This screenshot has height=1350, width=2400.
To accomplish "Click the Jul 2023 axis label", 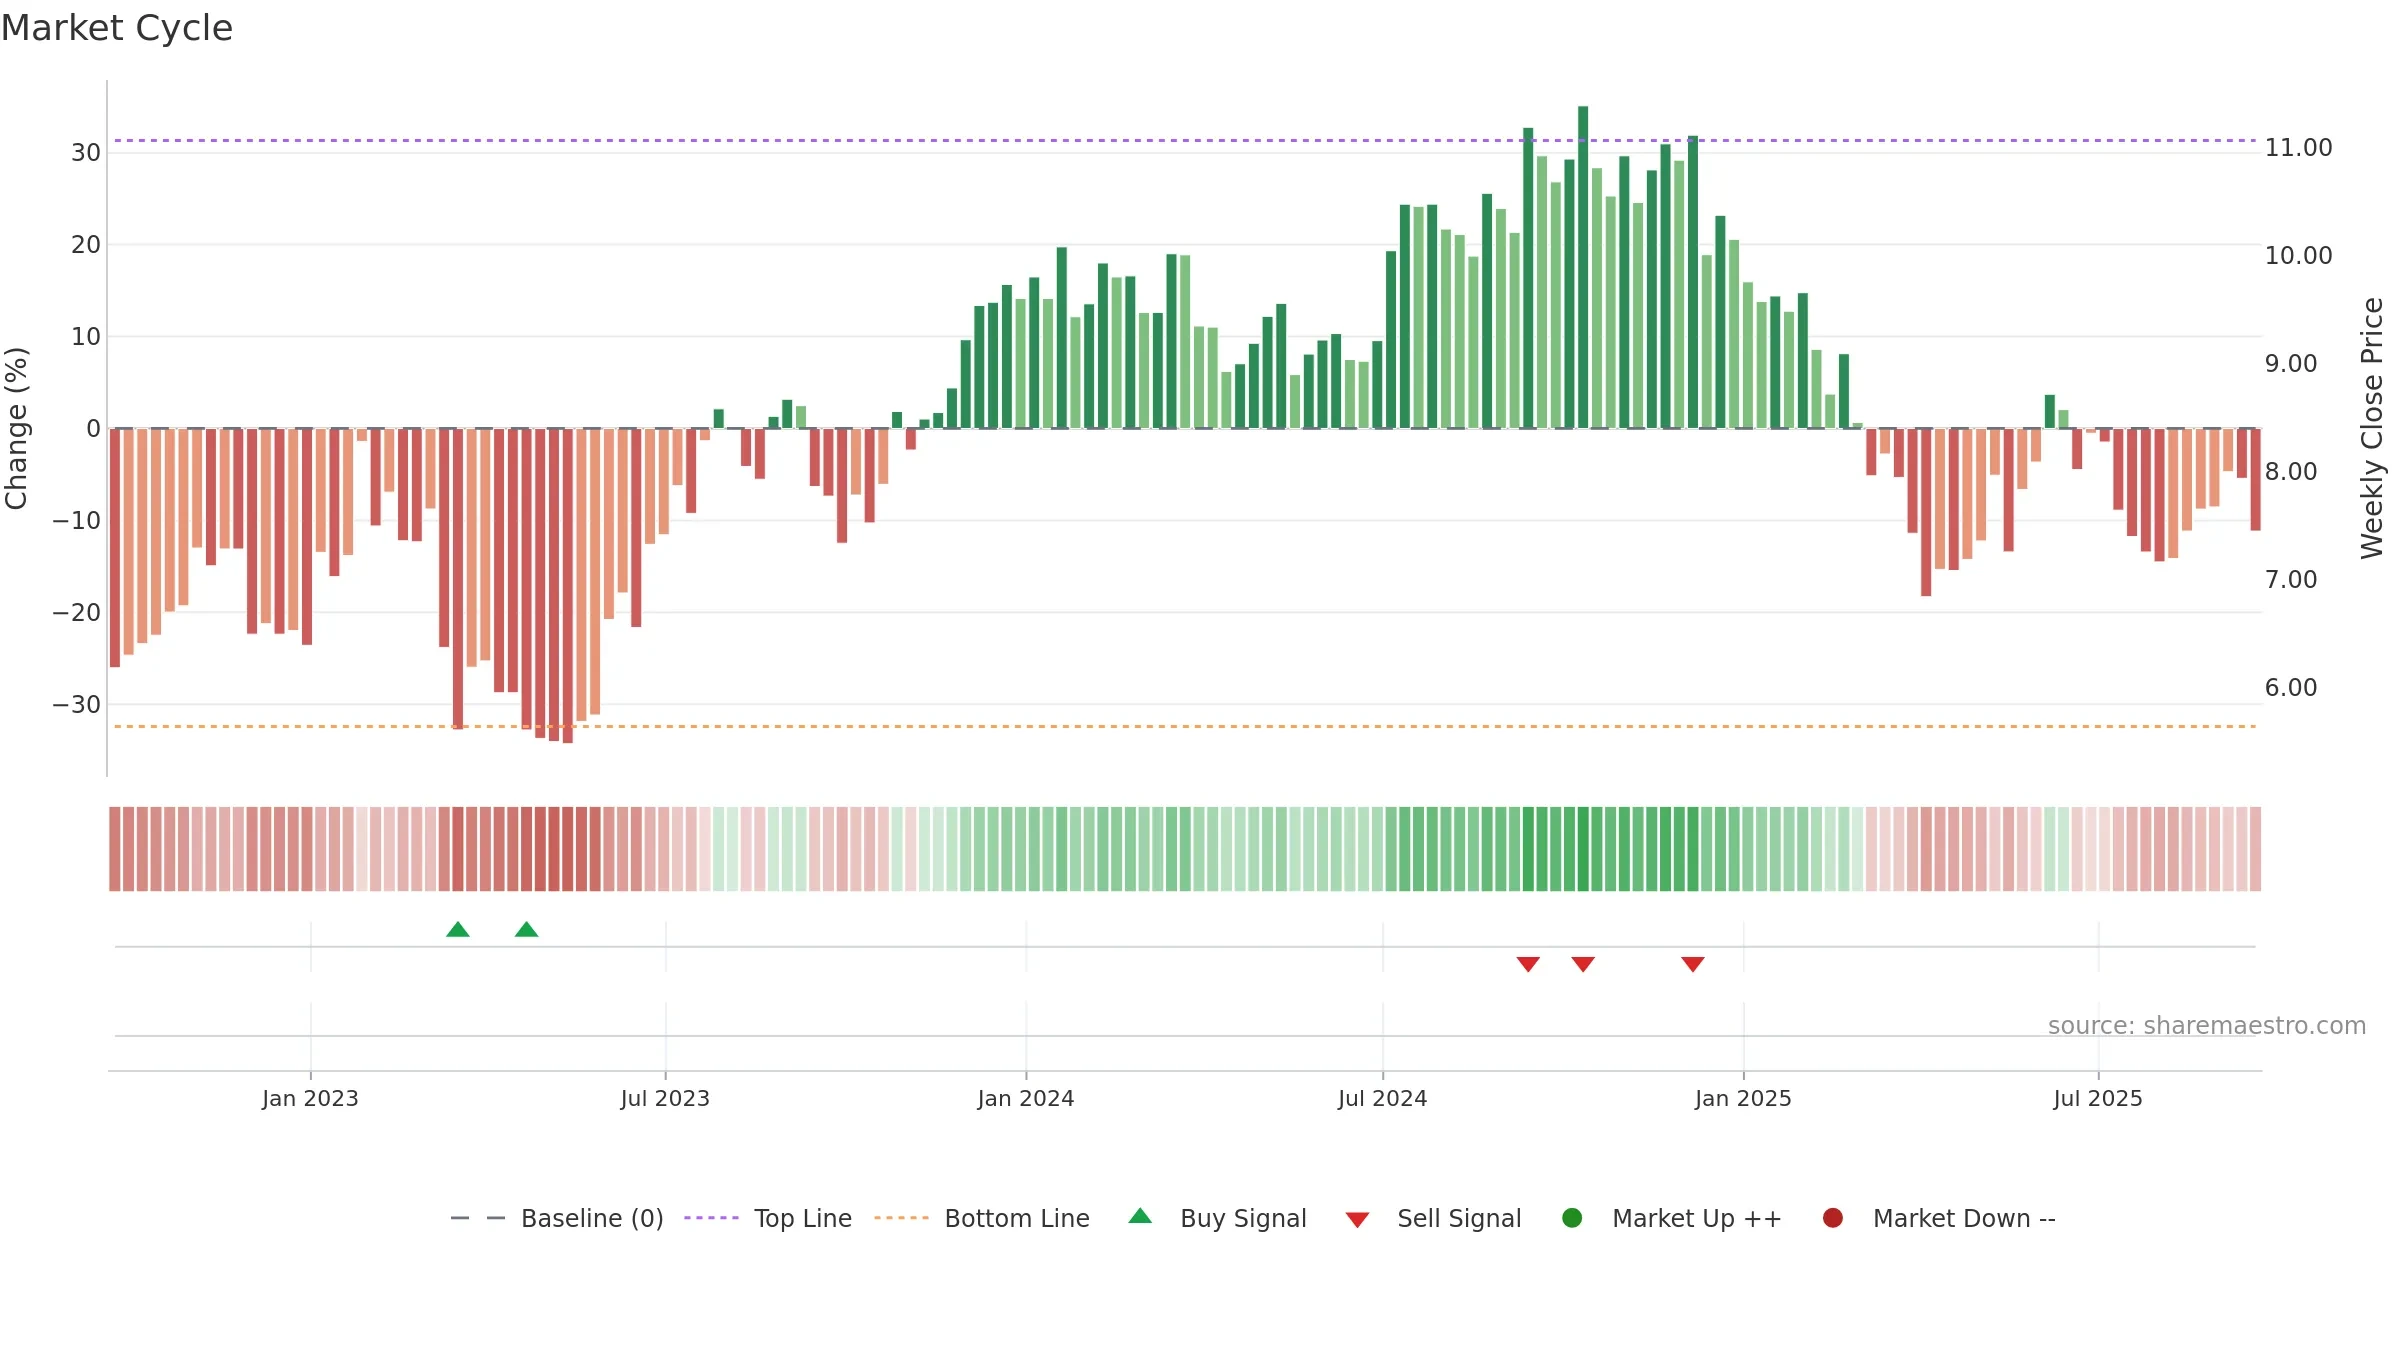I will pos(665,1099).
